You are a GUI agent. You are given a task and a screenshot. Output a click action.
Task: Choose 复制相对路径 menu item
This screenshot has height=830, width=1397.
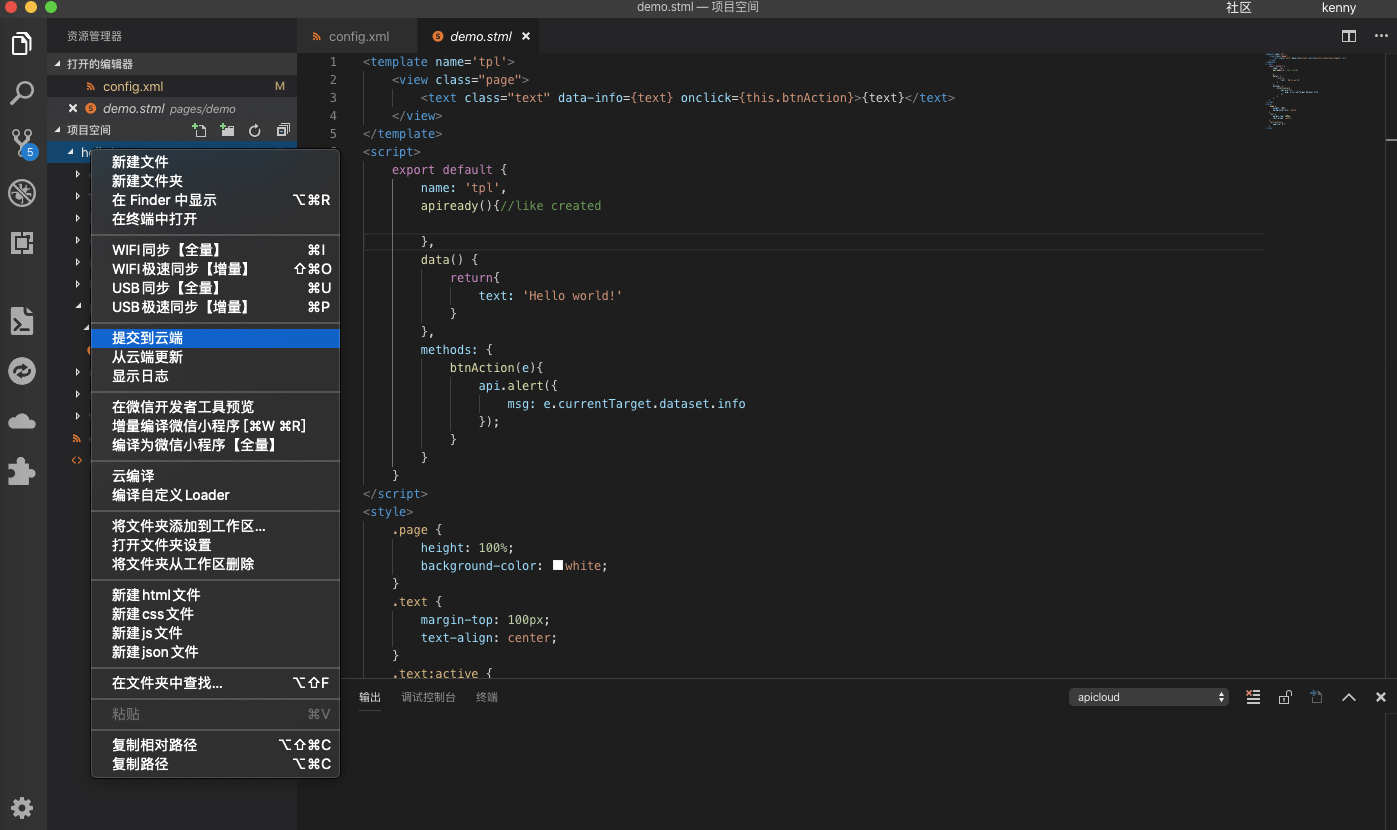215,745
